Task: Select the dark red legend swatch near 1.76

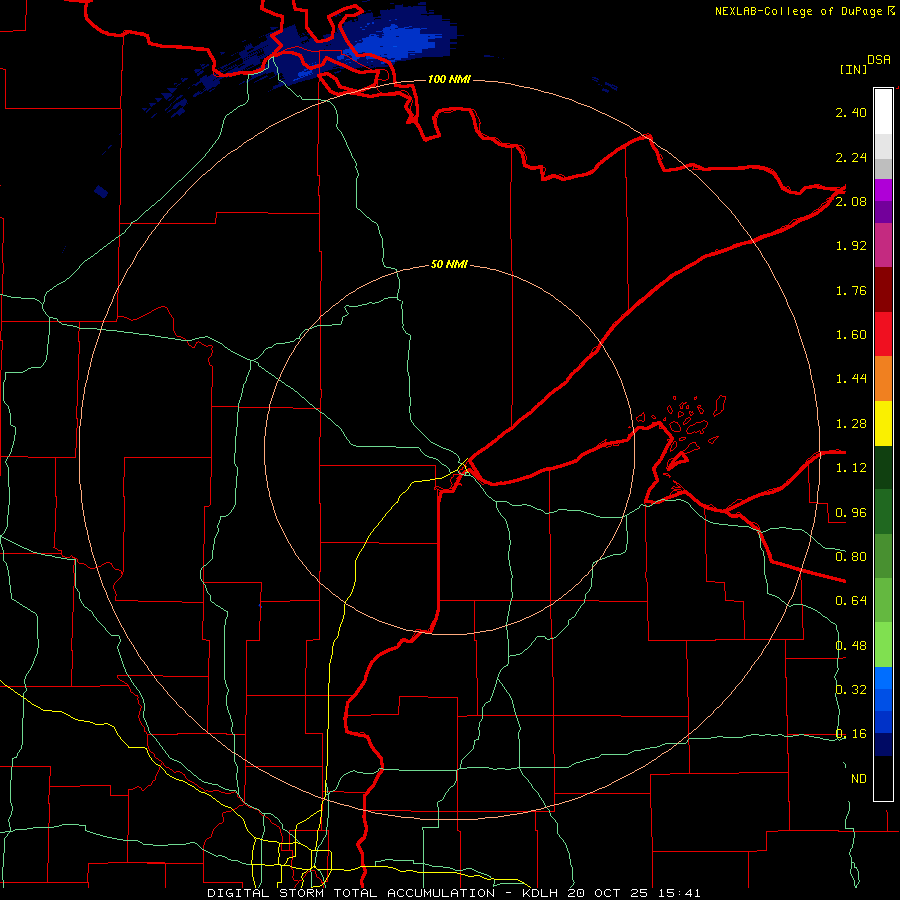Action: [883, 290]
